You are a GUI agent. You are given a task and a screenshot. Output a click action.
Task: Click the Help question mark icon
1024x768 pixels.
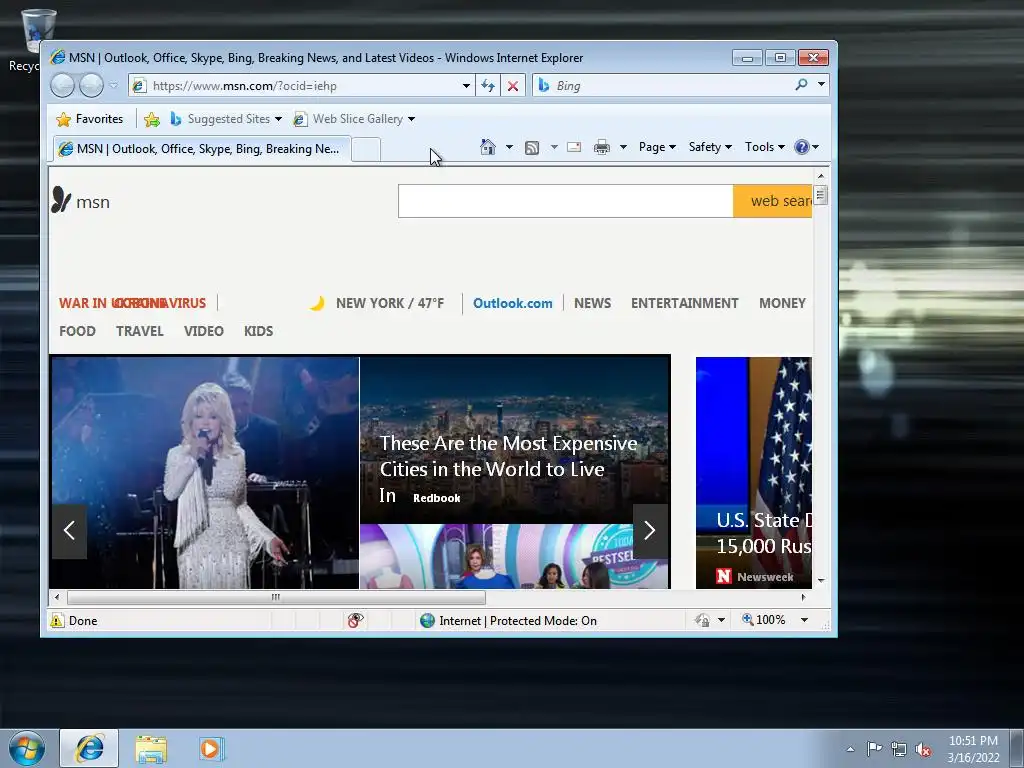coord(802,147)
